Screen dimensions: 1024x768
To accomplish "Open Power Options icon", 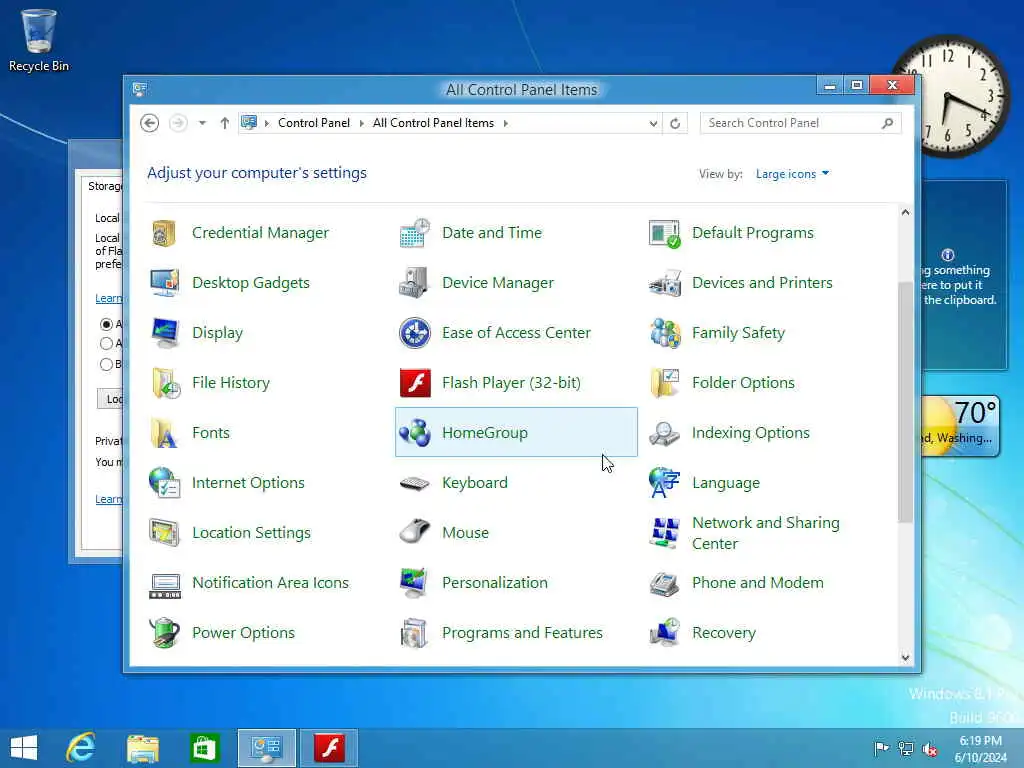I will tap(164, 633).
